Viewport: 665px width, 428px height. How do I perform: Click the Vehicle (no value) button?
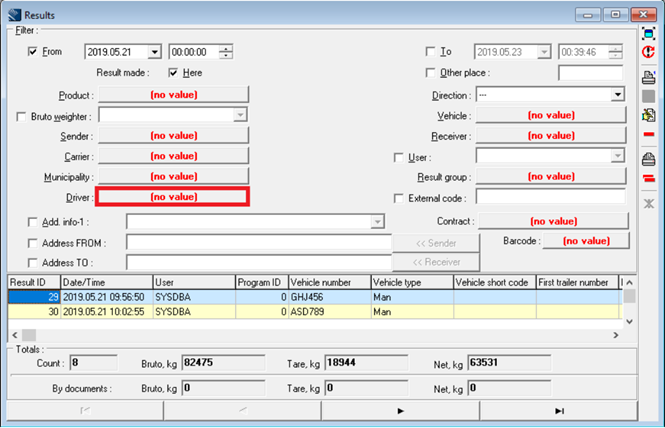(551, 115)
